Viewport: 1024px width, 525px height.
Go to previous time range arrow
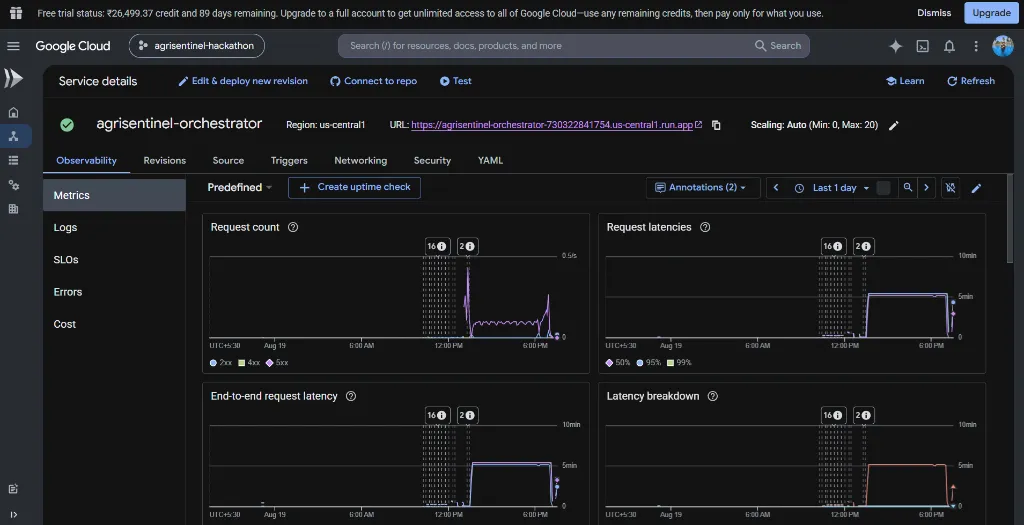[776, 187]
